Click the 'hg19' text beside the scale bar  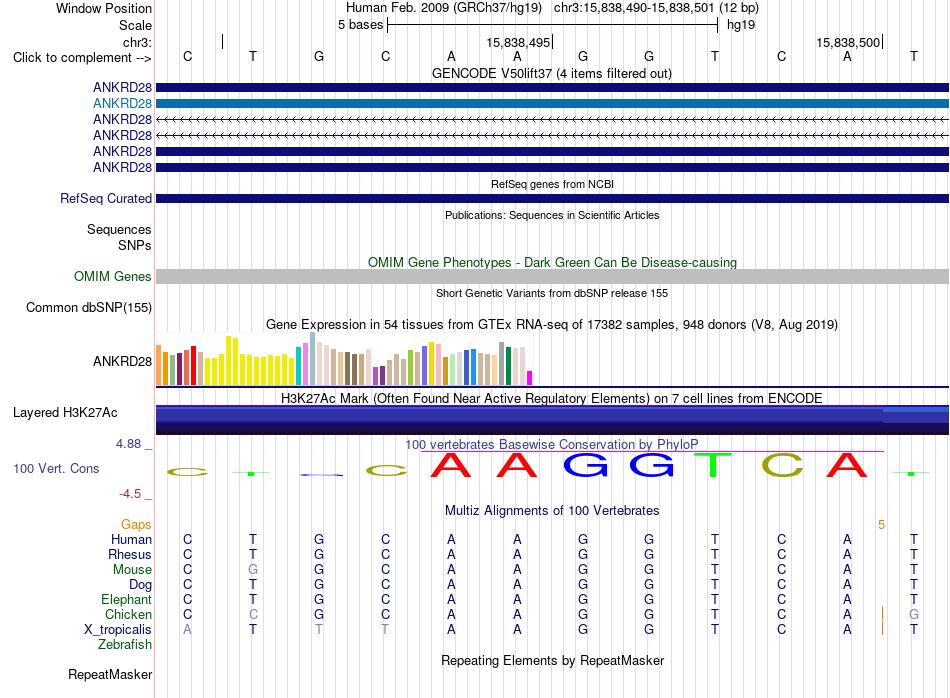(x=741, y=25)
